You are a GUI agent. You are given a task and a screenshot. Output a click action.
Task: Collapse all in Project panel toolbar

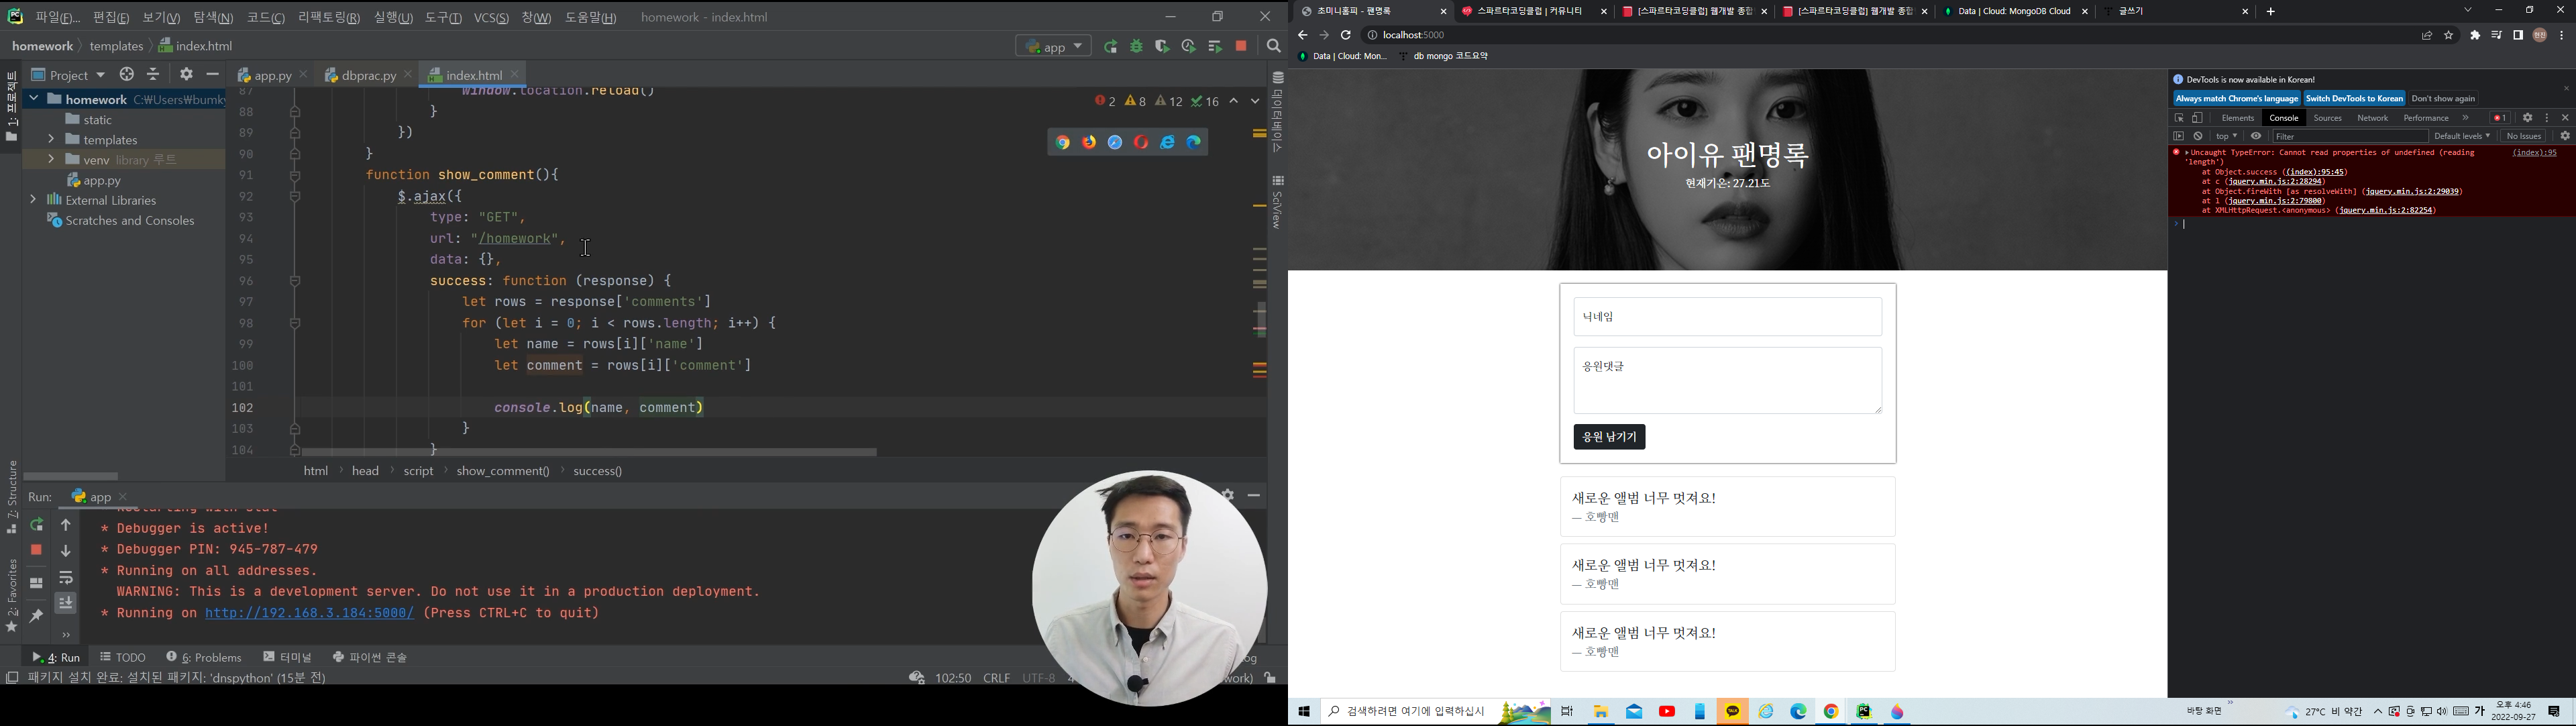click(153, 75)
